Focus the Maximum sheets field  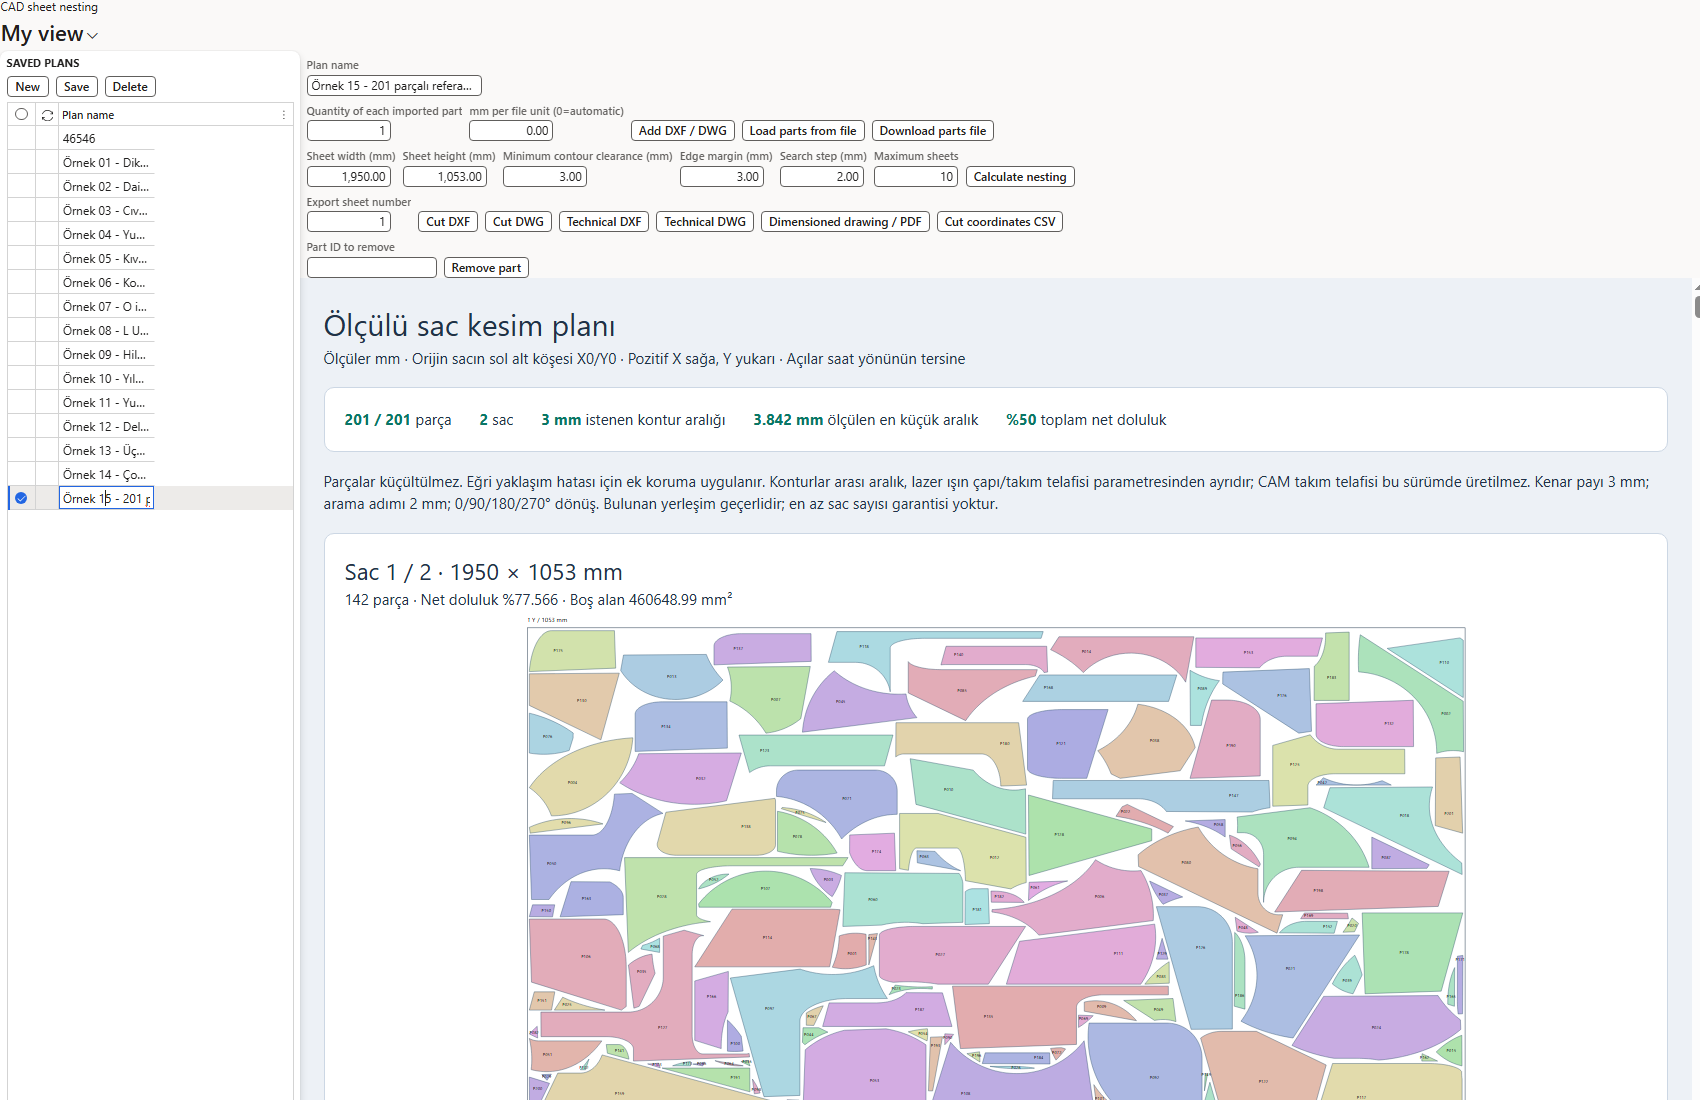click(916, 177)
